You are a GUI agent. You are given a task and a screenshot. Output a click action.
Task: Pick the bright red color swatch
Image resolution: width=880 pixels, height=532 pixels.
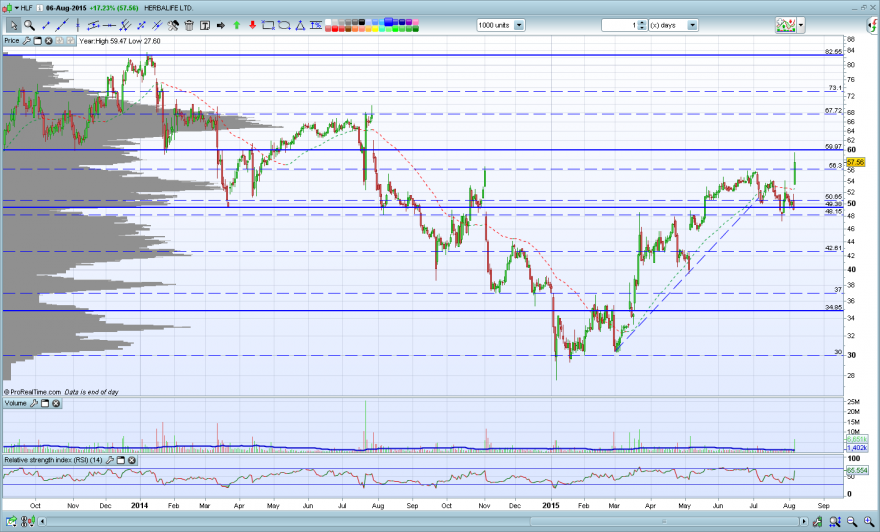click(334, 29)
